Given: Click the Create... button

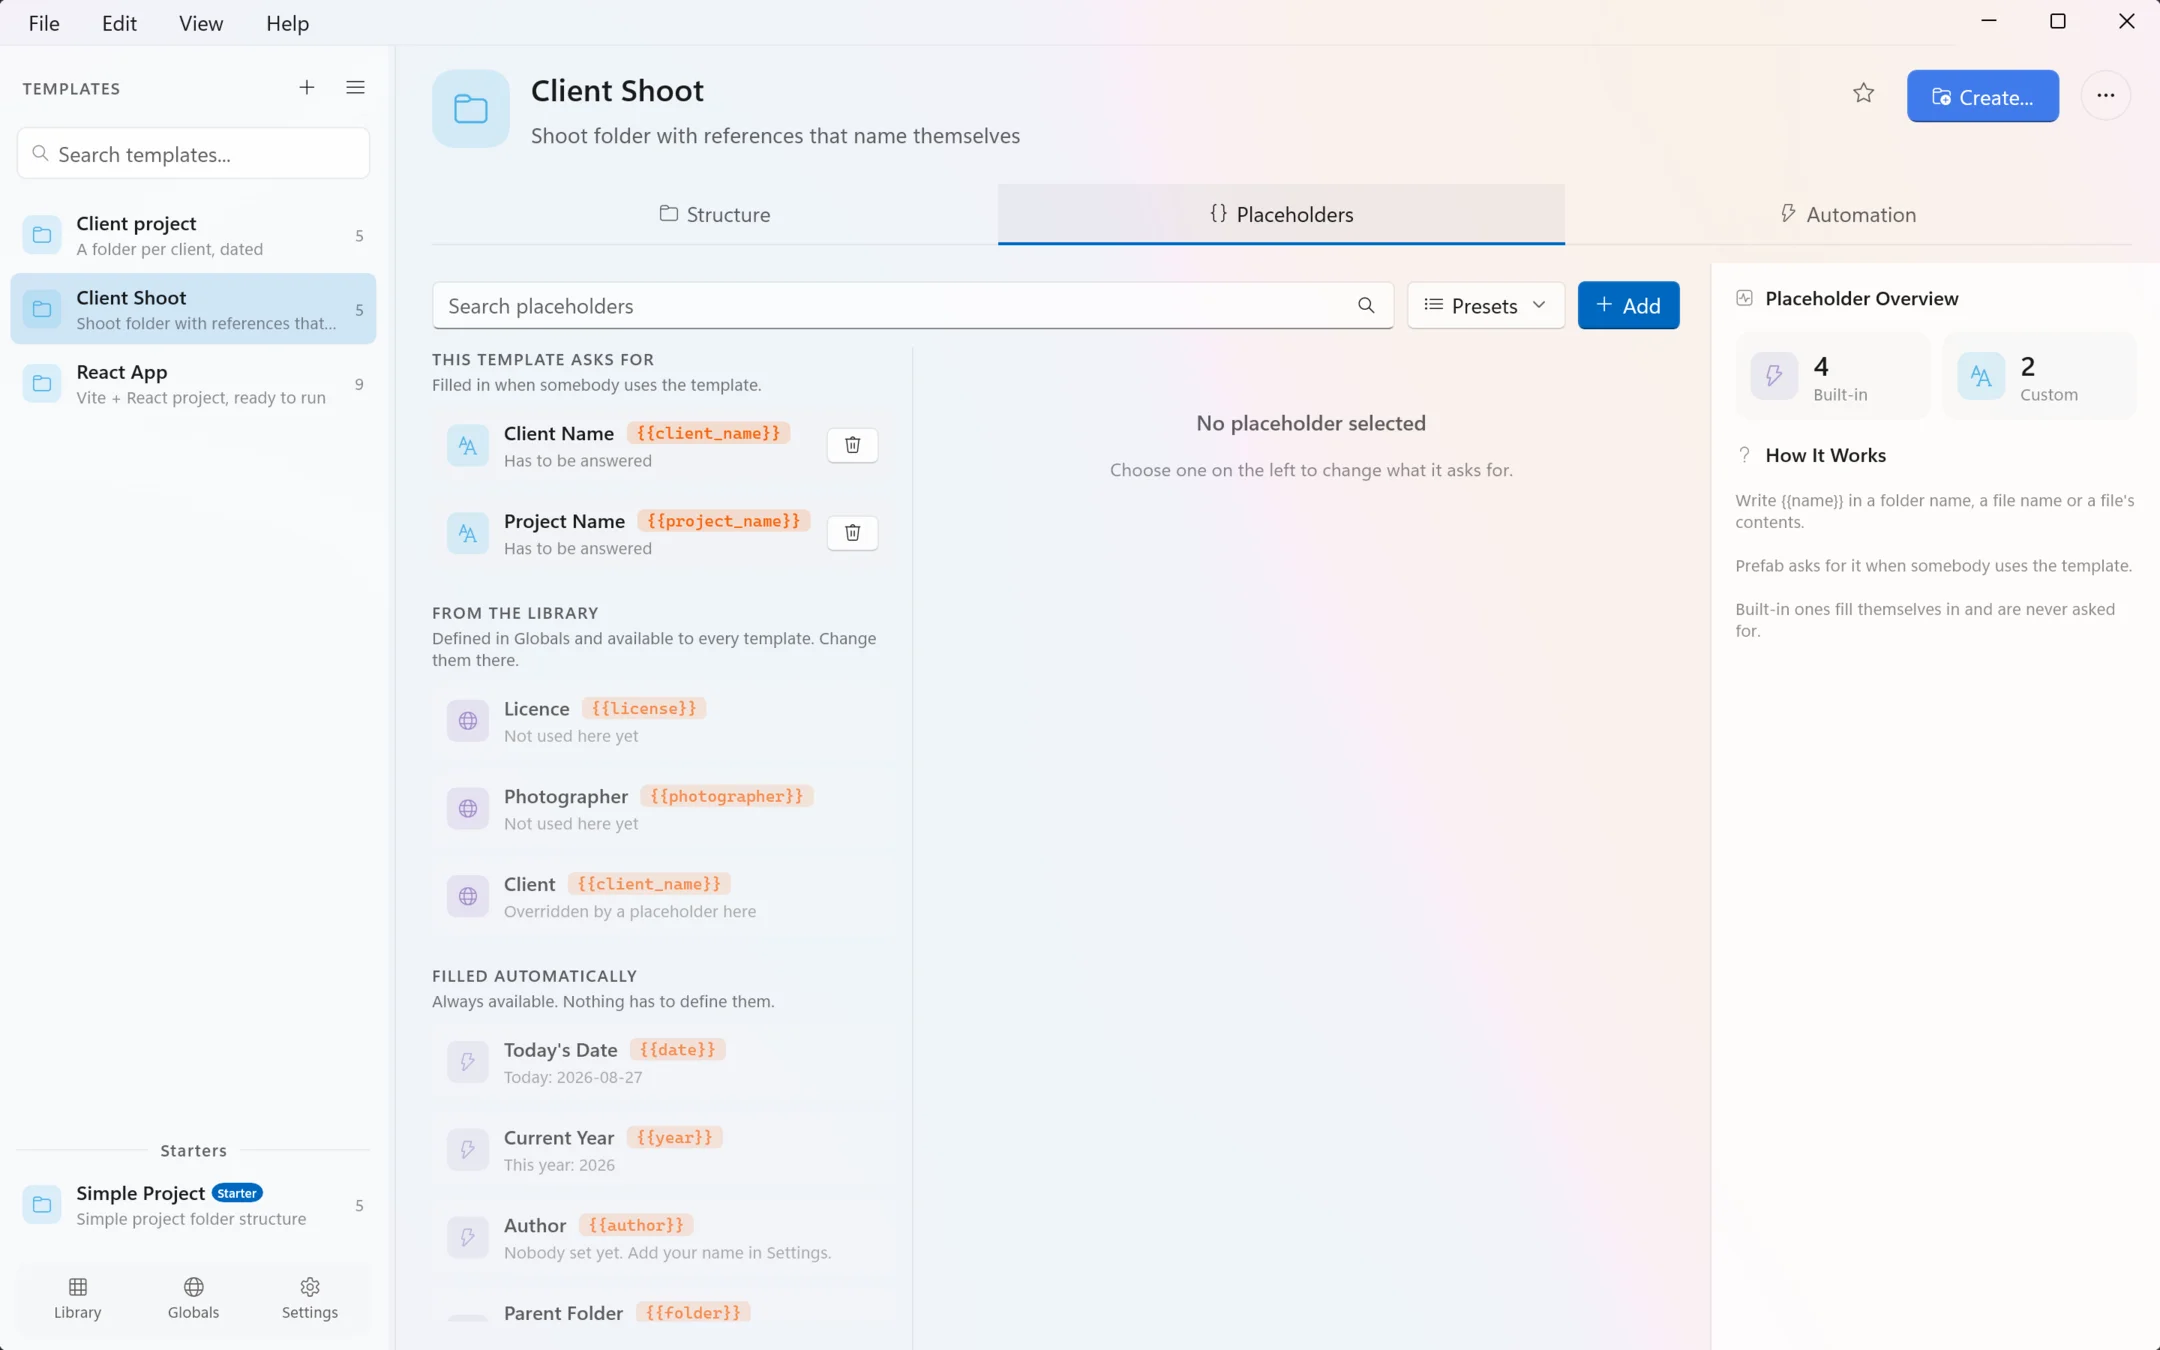Looking at the screenshot, I should tap(1982, 96).
